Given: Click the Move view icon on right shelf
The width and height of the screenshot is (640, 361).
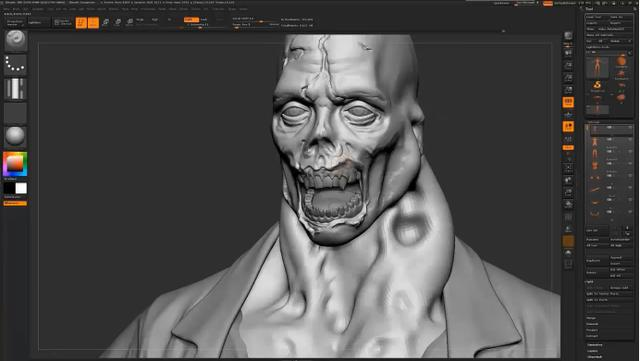Looking at the screenshot, I should click(568, 180).
